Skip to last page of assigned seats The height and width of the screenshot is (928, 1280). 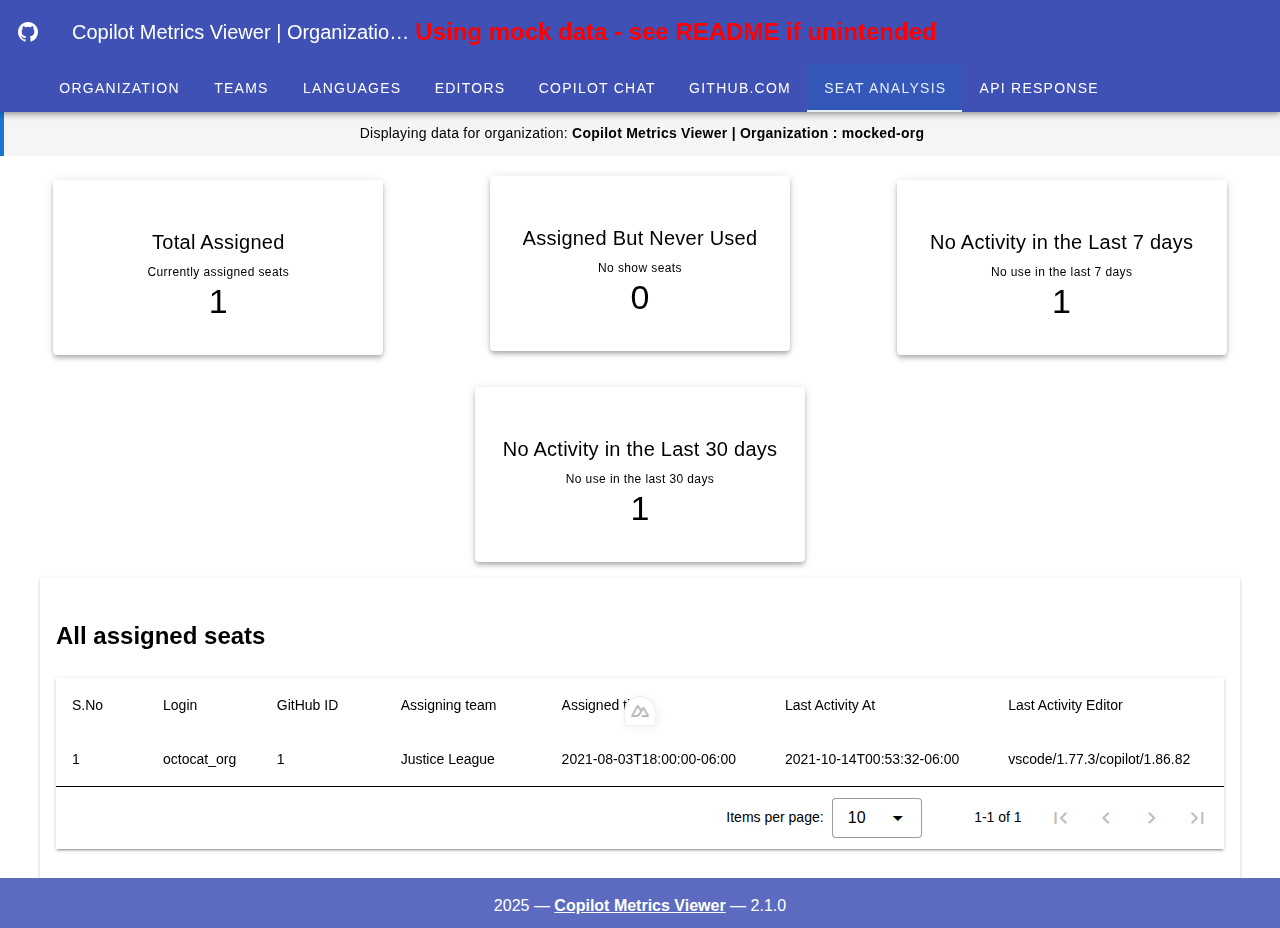pos(1195,817)
